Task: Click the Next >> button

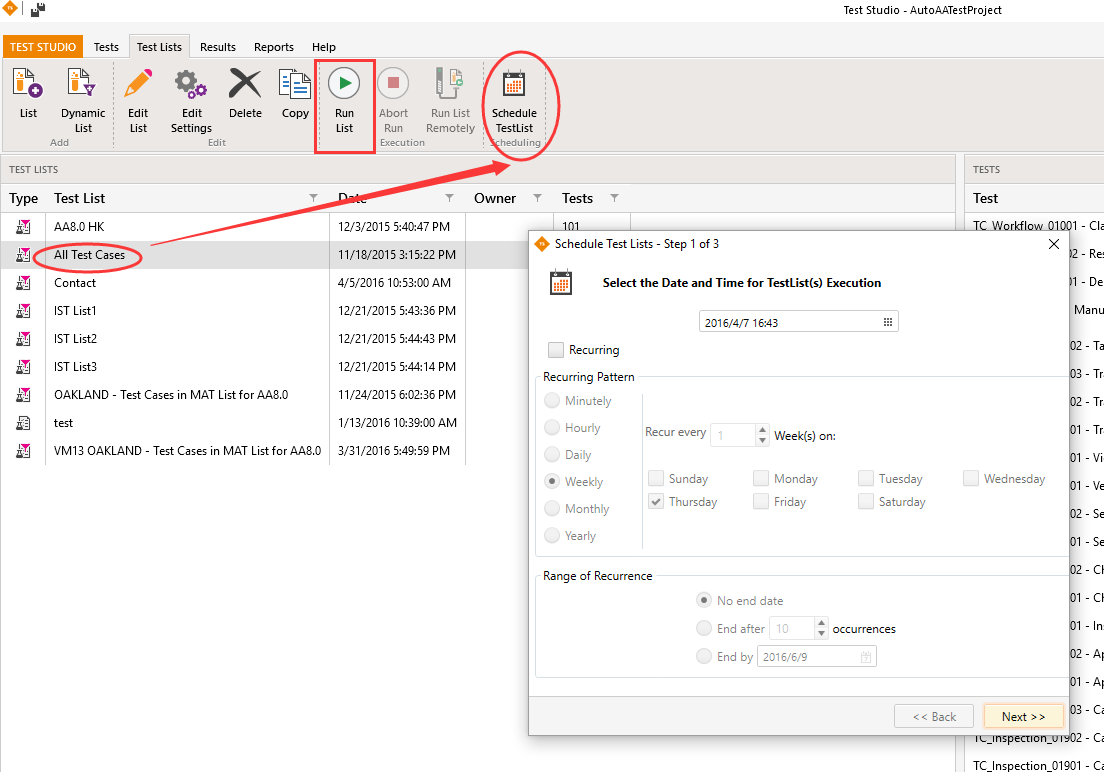Action: coord(1023,716)
